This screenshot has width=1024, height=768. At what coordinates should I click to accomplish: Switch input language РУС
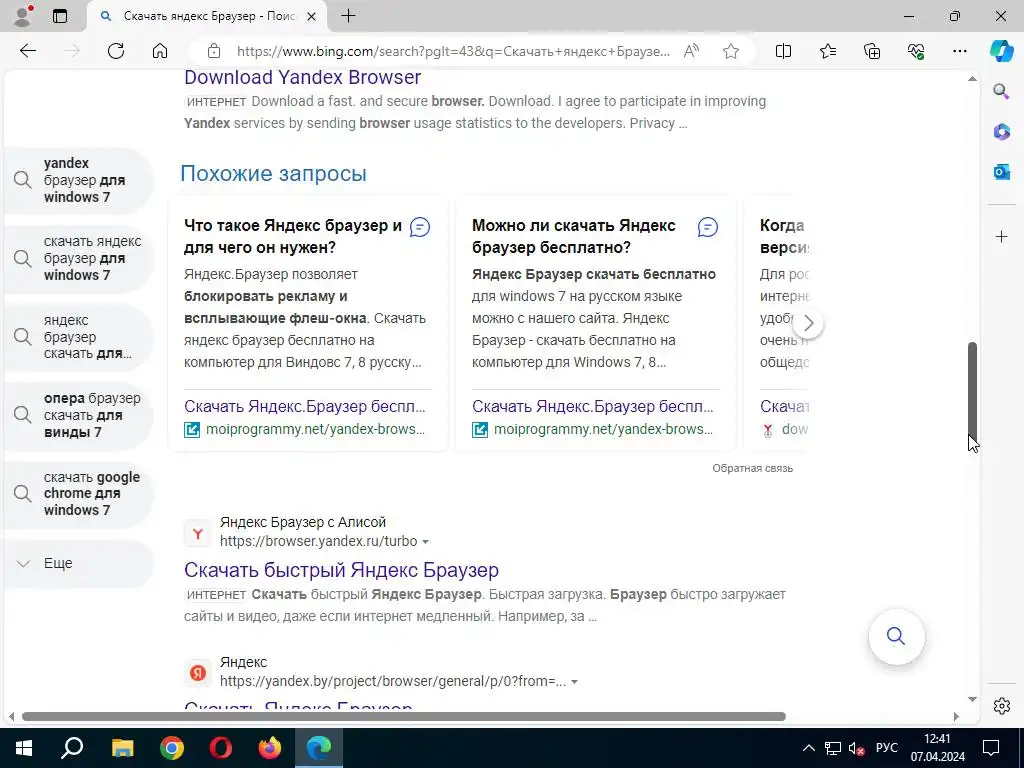tap(886, 748)
